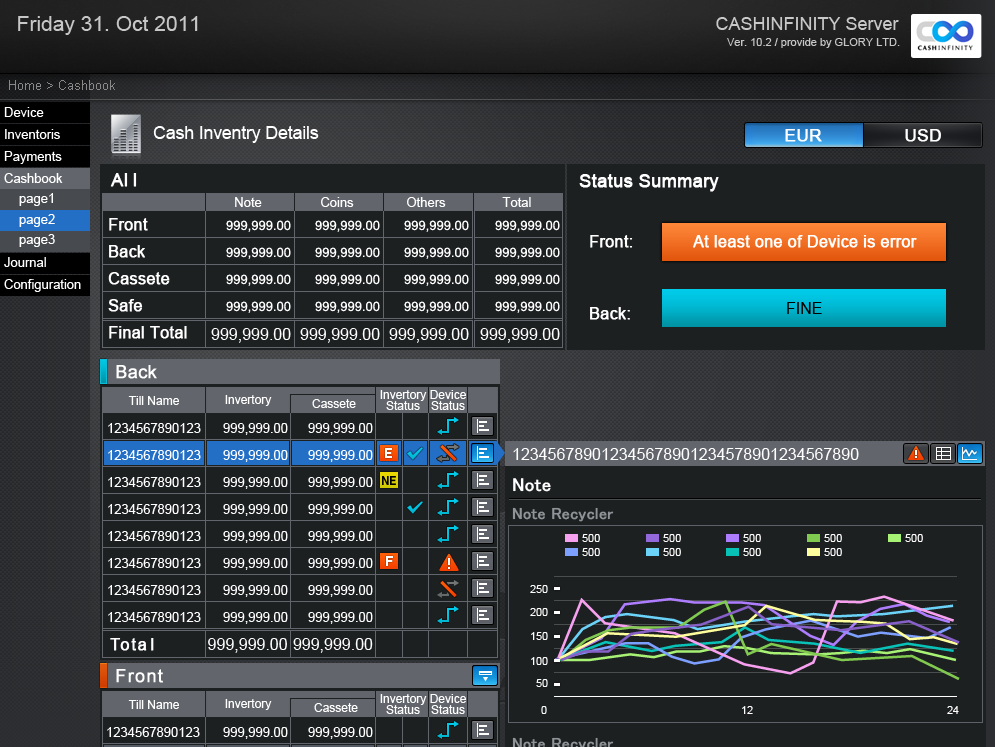
Task: Click the 'At least one of Device is error' button
Action: pos(804,242)
